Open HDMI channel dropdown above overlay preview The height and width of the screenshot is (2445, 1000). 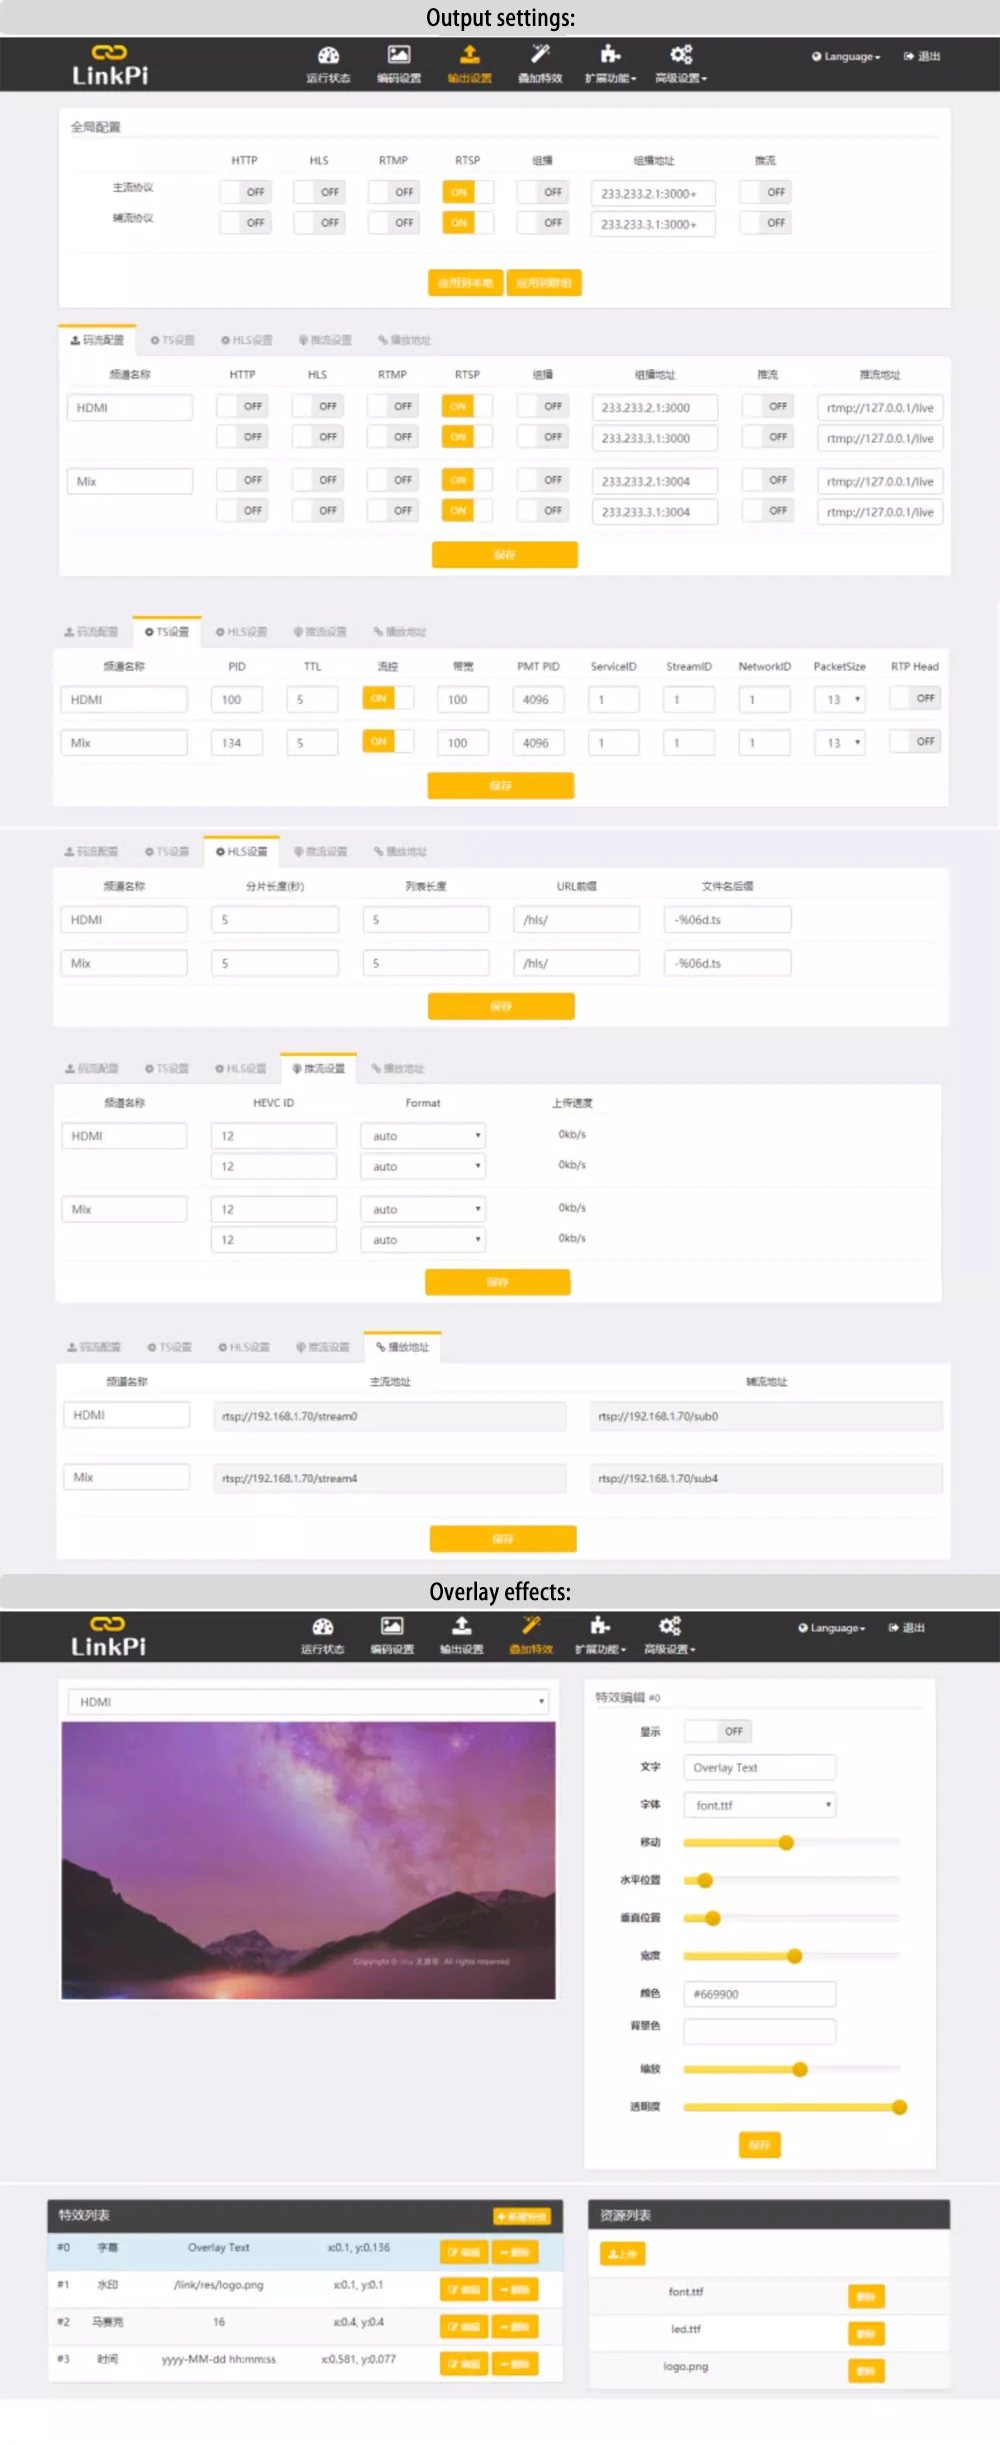click(309, 1702)
